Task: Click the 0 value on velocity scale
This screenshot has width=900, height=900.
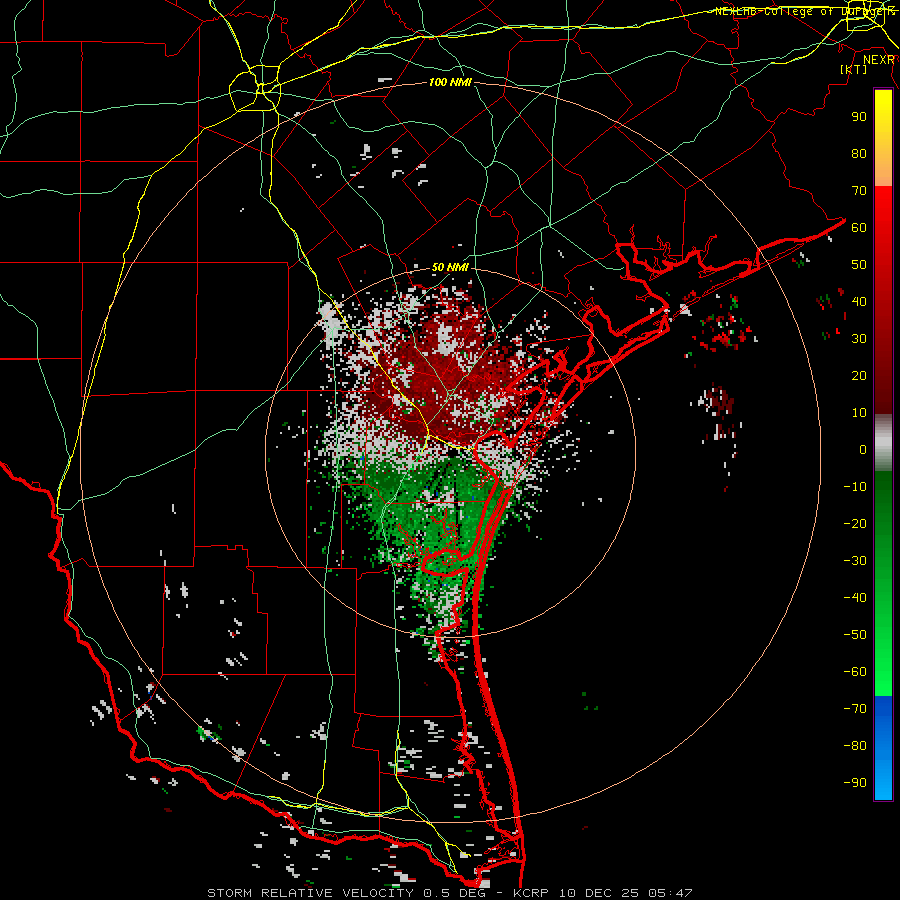Action: point(863,449)
